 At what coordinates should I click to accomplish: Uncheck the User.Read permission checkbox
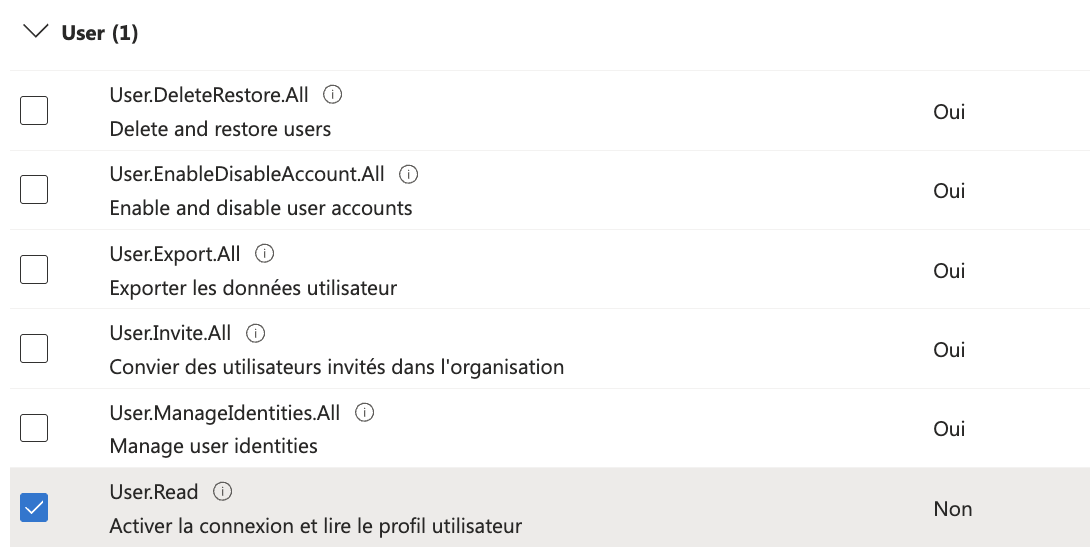coord(34,508)
